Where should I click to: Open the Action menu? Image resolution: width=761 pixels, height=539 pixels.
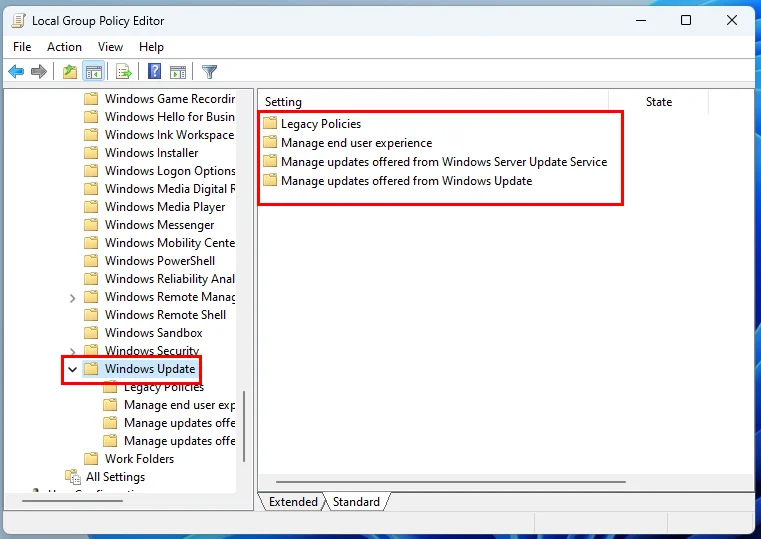[65, 47]
